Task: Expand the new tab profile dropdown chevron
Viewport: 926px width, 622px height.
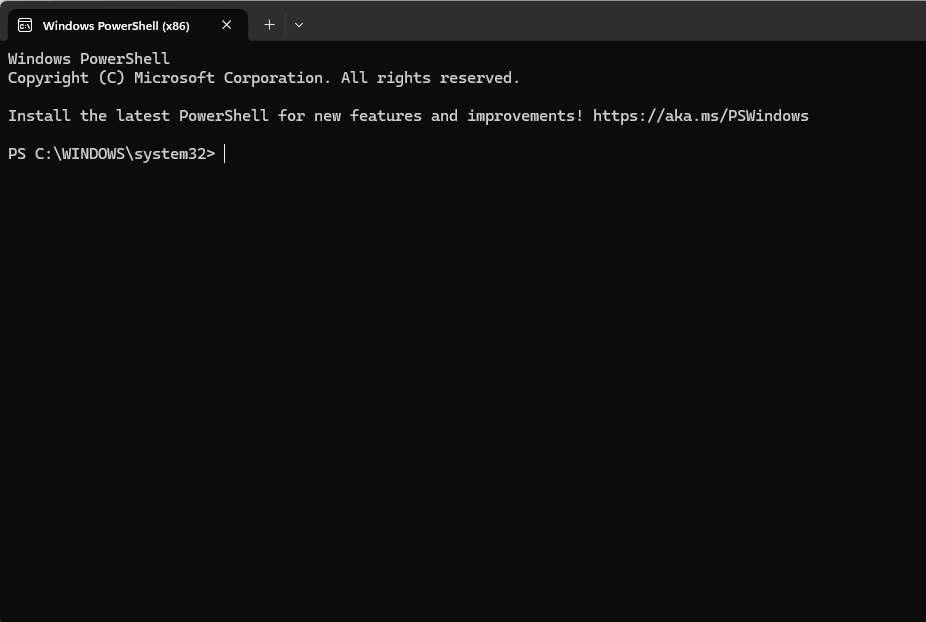Action: coord(299,25)
